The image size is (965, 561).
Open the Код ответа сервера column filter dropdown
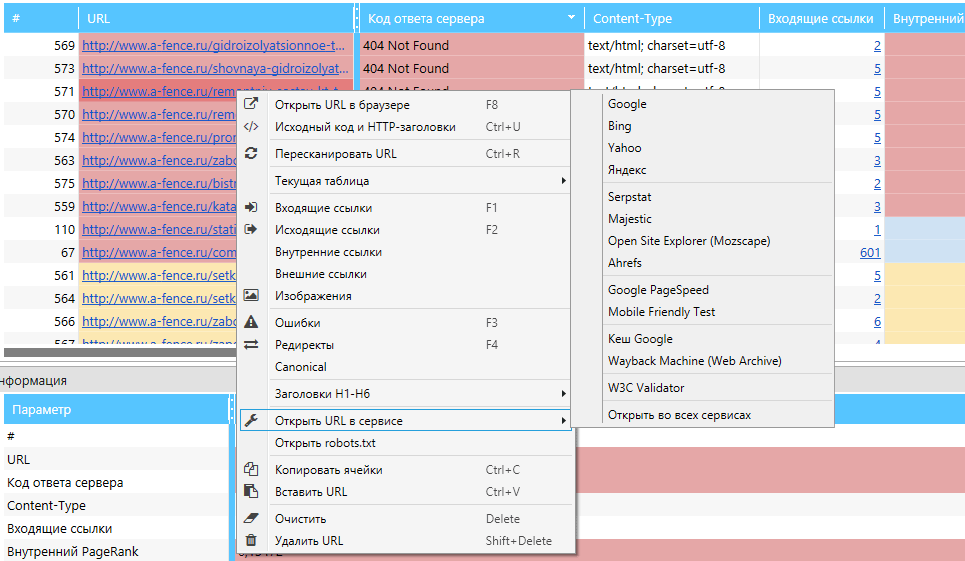click(x=571, y=18)
